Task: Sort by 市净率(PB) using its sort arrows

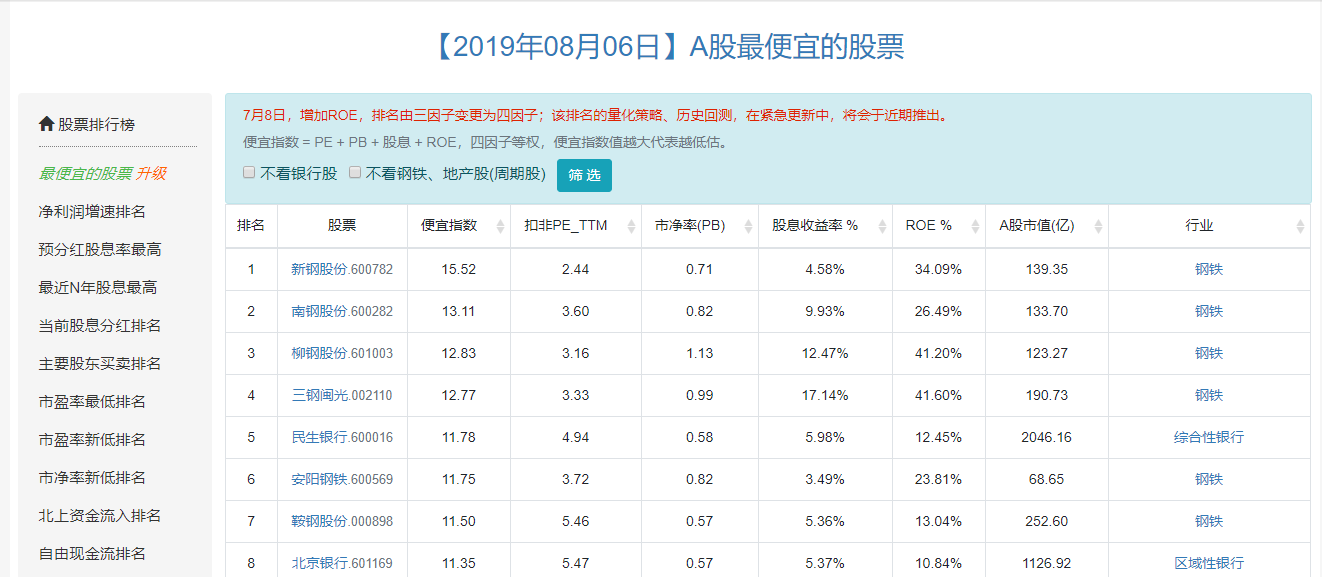Action: [748, 226]
